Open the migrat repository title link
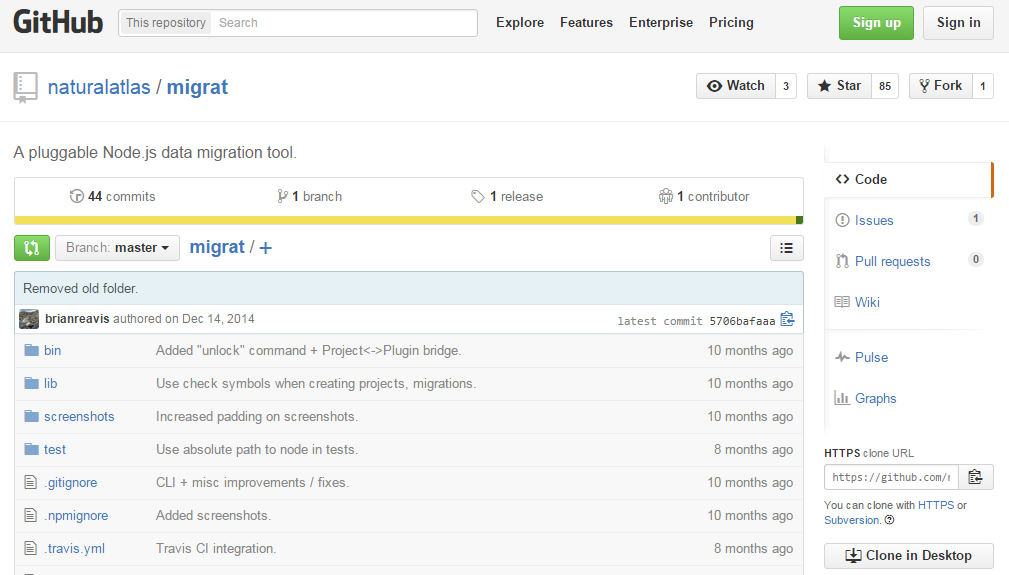This screenshot has width=1009, height=575. coord(197,87)
